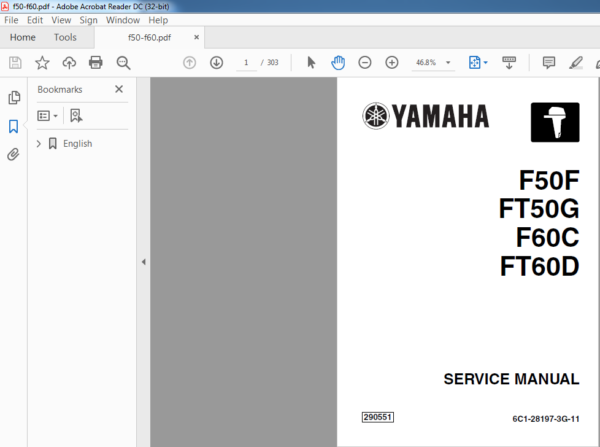Image resolution: width=600 pixels, height=447 pixels.
Task: Open the Edit menu
Action: pos(35,20)
